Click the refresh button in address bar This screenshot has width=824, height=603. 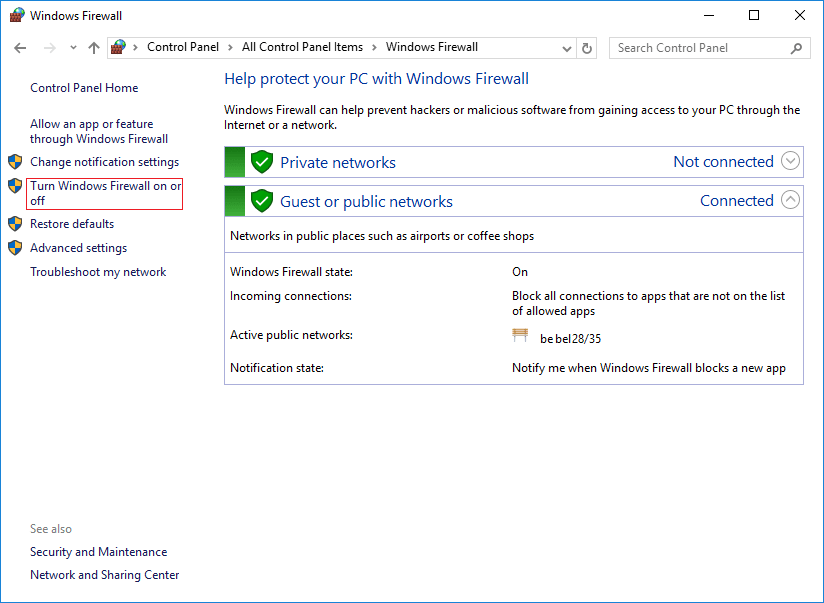click(x=588, y=48)
